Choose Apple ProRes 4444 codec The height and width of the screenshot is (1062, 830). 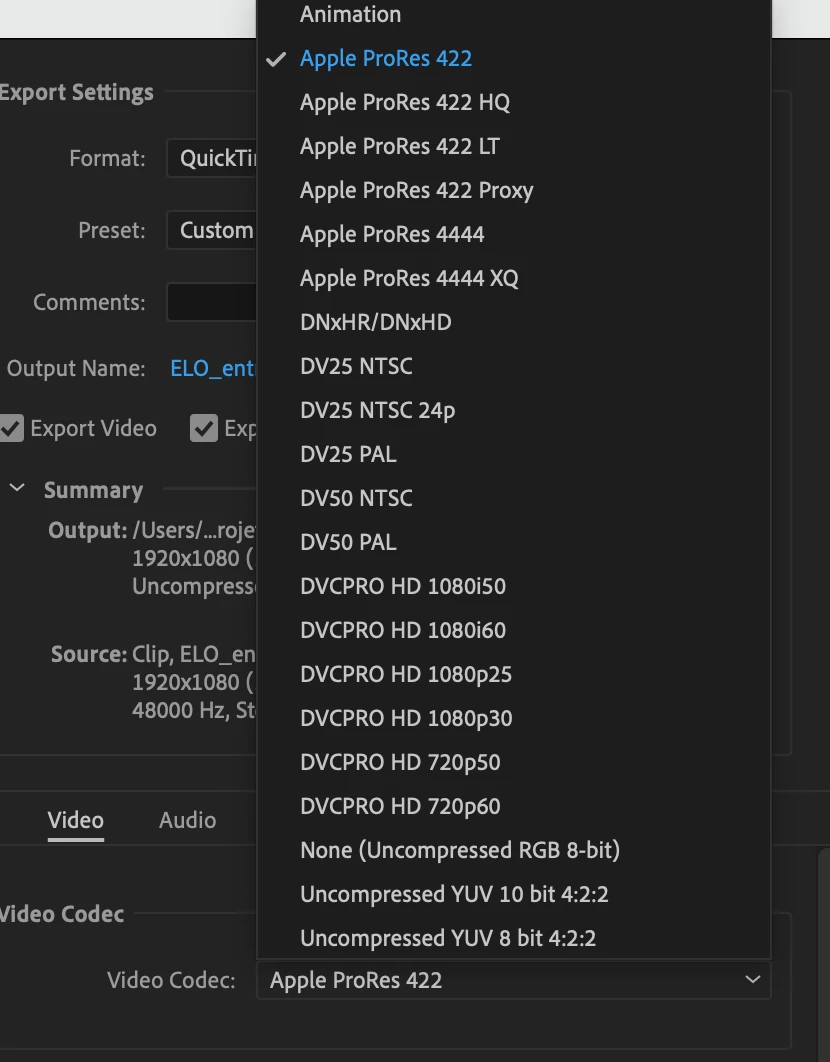514,234
